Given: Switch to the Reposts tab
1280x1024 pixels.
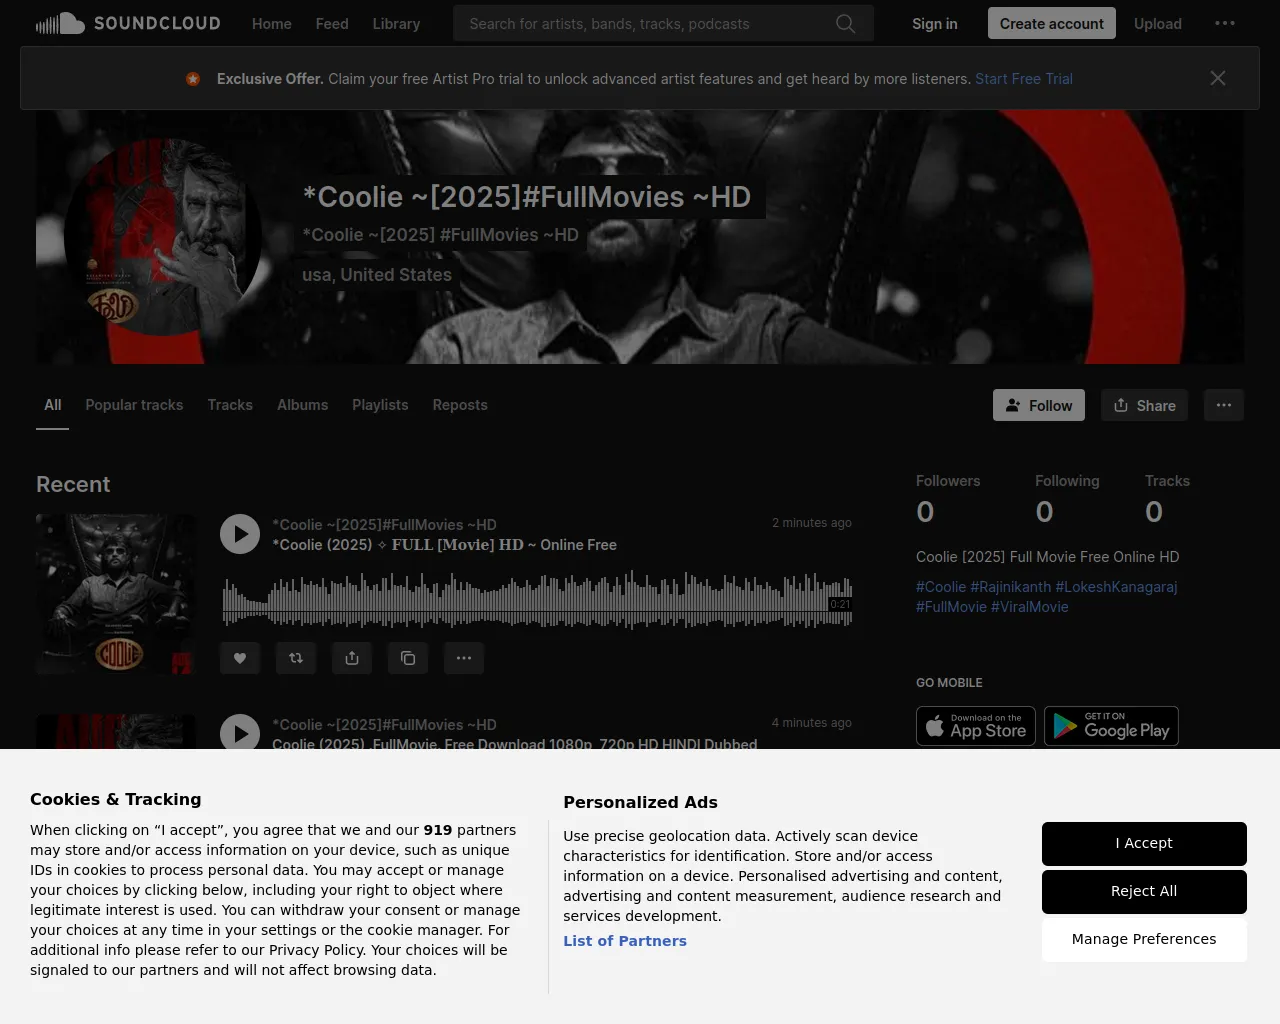Looking at the screenshot, I should click(460, 405).
